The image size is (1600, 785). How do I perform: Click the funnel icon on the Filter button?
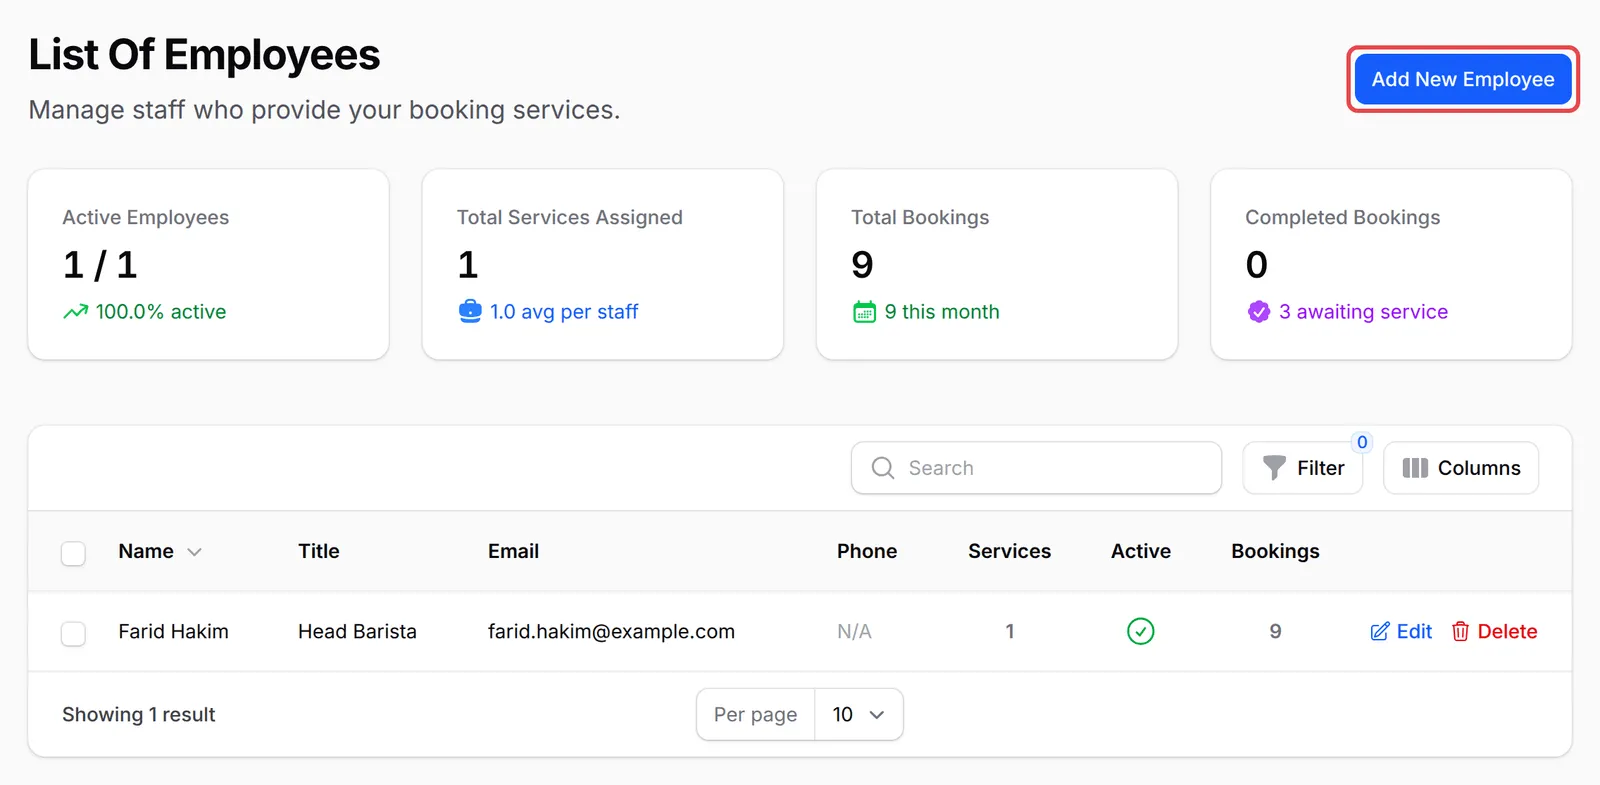[1274, 468]
